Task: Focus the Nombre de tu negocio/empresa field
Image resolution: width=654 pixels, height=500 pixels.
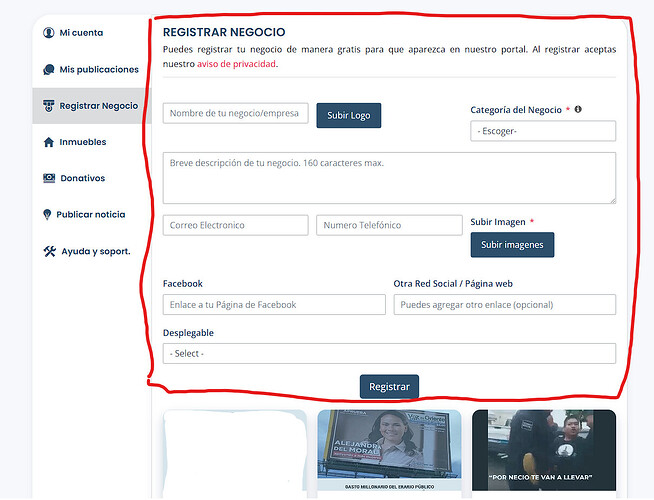Action: [235, 113]
